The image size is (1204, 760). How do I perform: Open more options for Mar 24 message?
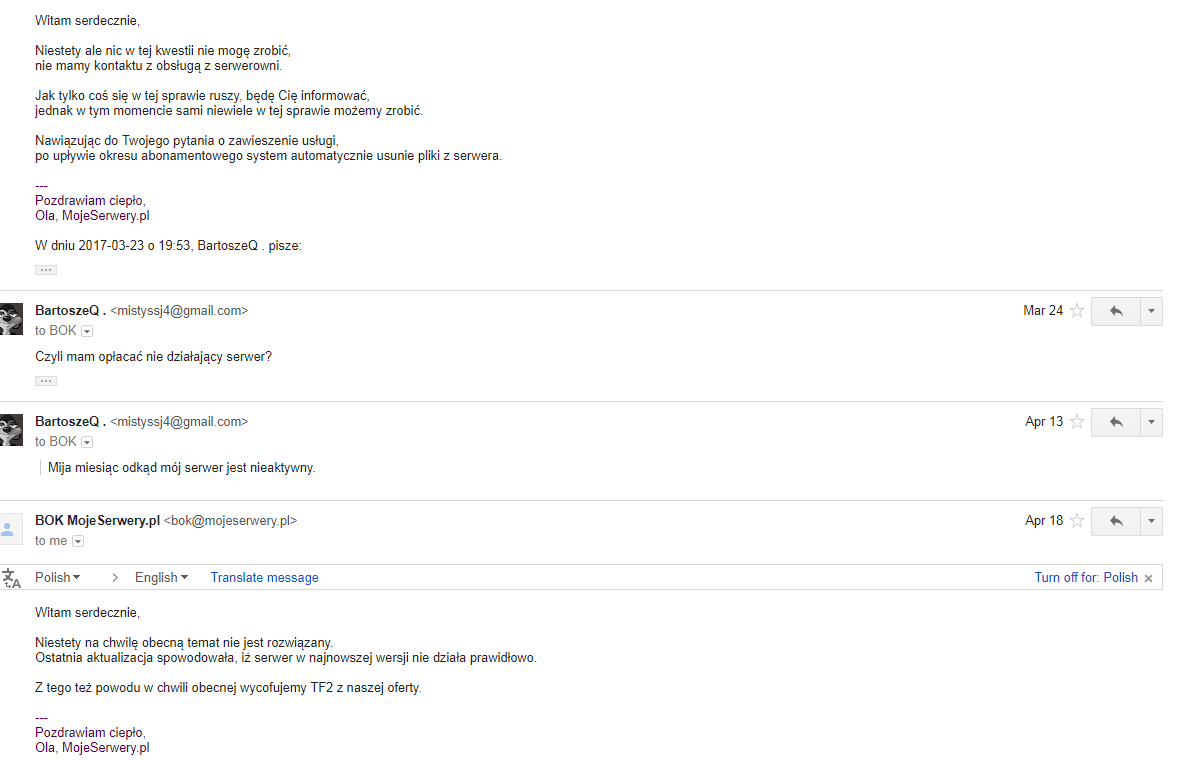(x=1151, y=311)
